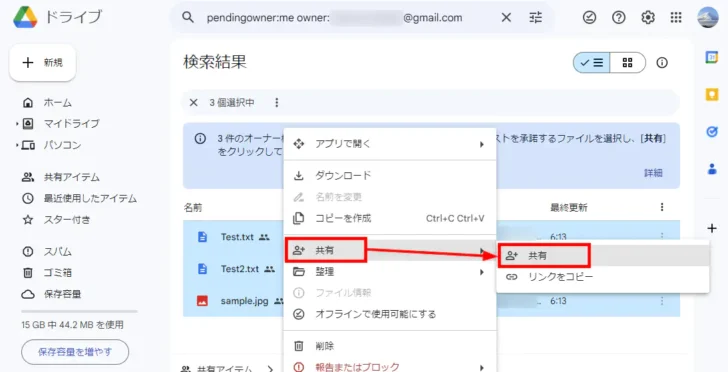Choose コピーを作成 from context menu

pyautogui.click(x=390, y=218)
